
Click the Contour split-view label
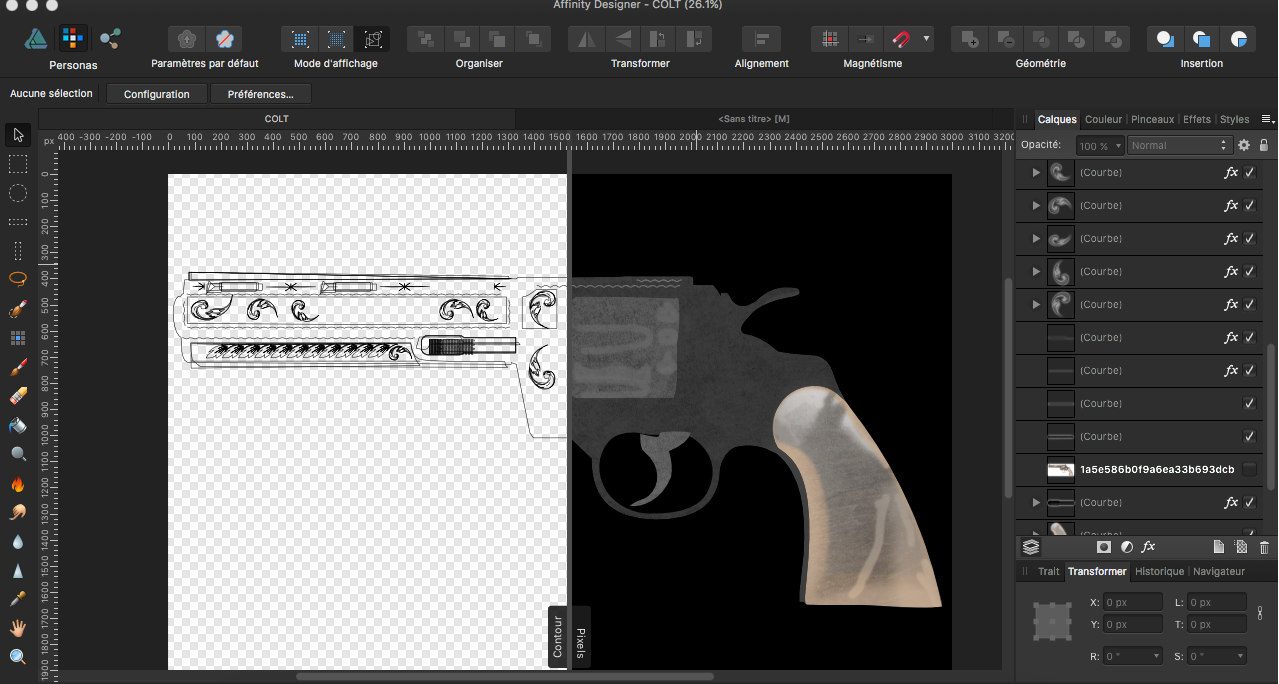click(x=558, y=636)
